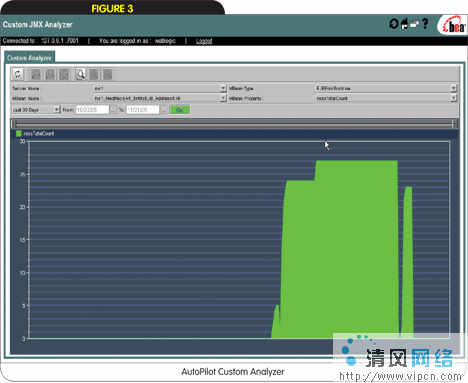The height and width of the screenshot is (383, 468).
Task: Click the magnifier zoom tool icon
Action: (80, 74)
